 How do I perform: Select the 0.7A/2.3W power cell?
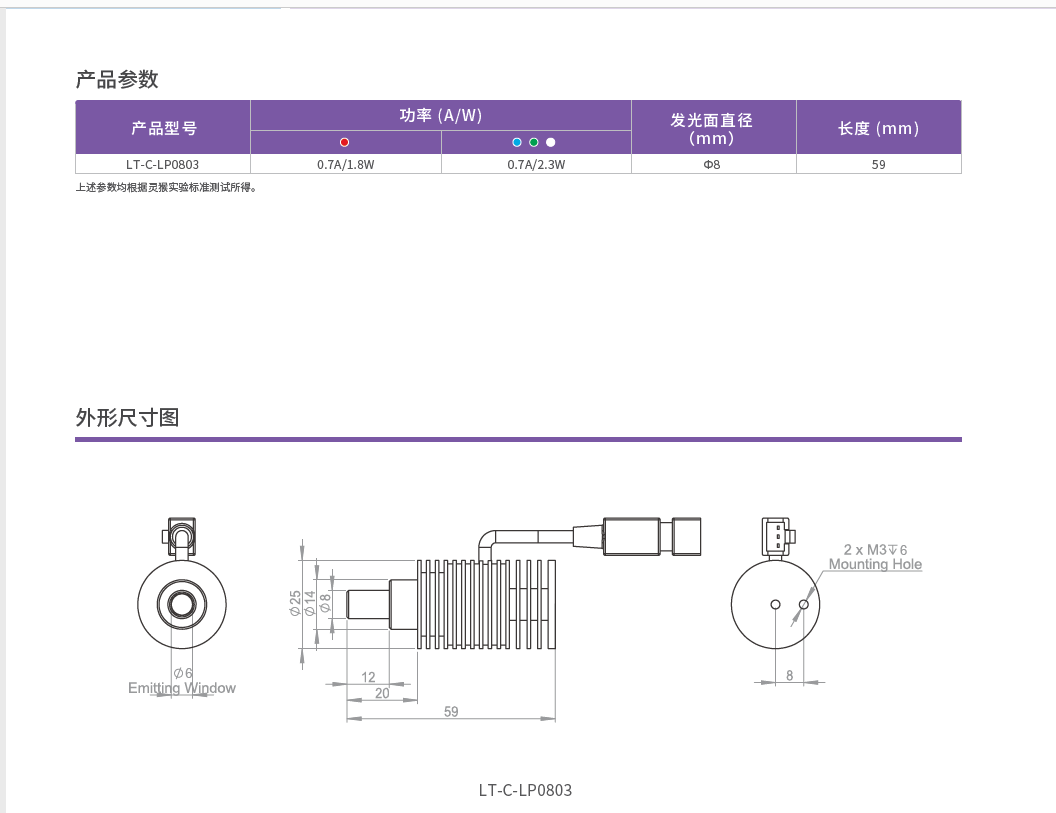point(536,164)
